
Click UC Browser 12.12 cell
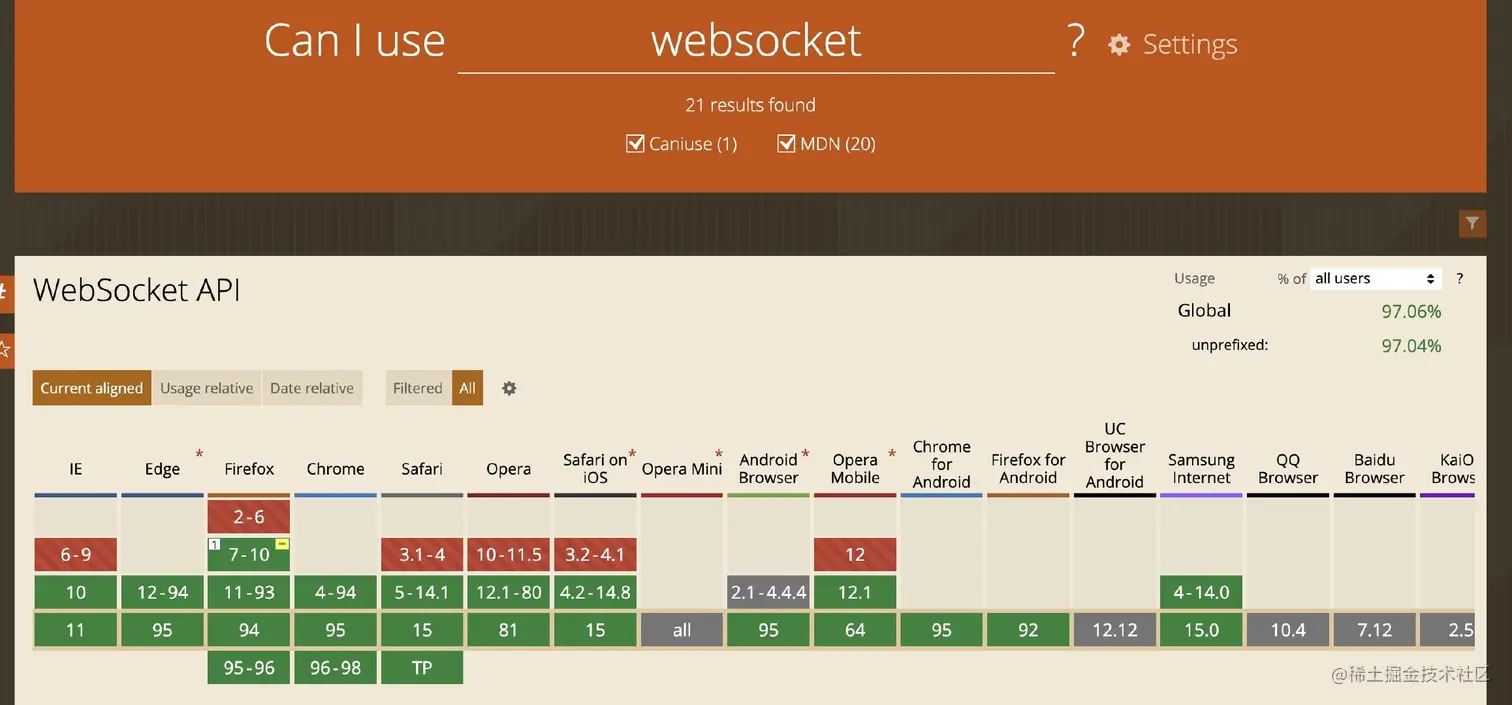(x=1115, y=630)
